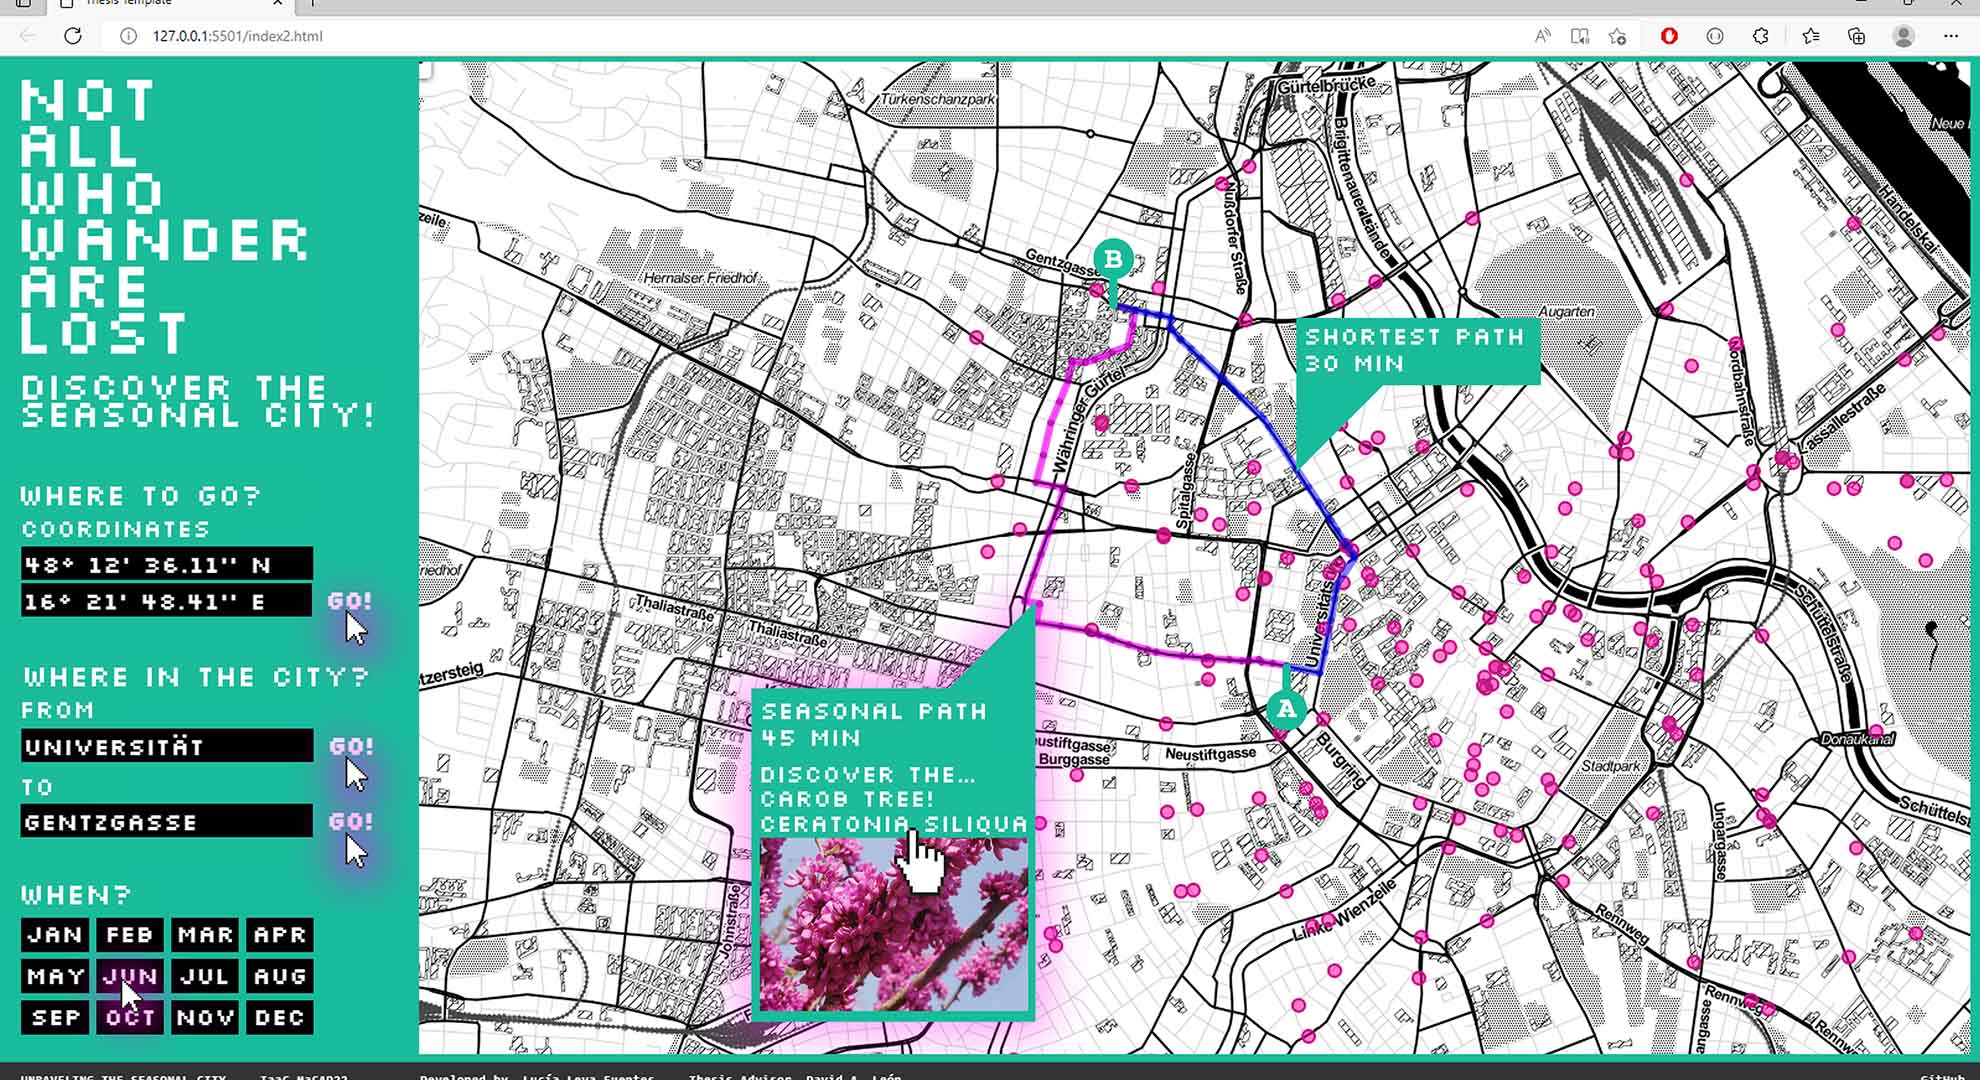The width and height of the screenshot is (1980, 1080).
Task: Select the SEP month button
Action: (55, 1018)
